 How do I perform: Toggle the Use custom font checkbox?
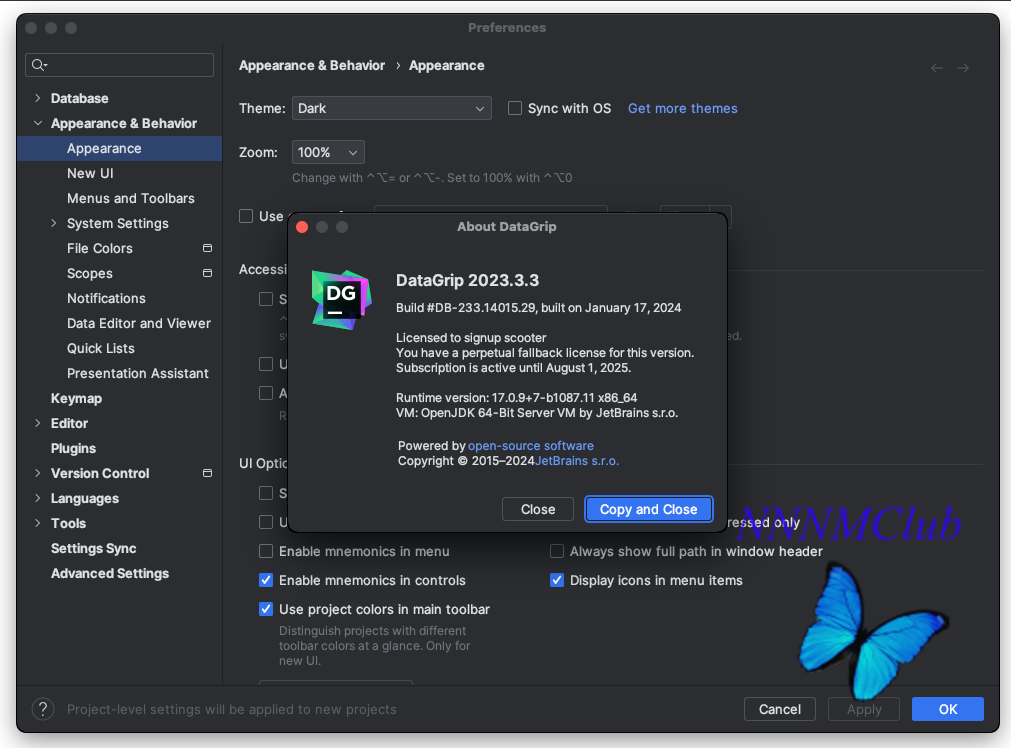(x=246, y=216)
